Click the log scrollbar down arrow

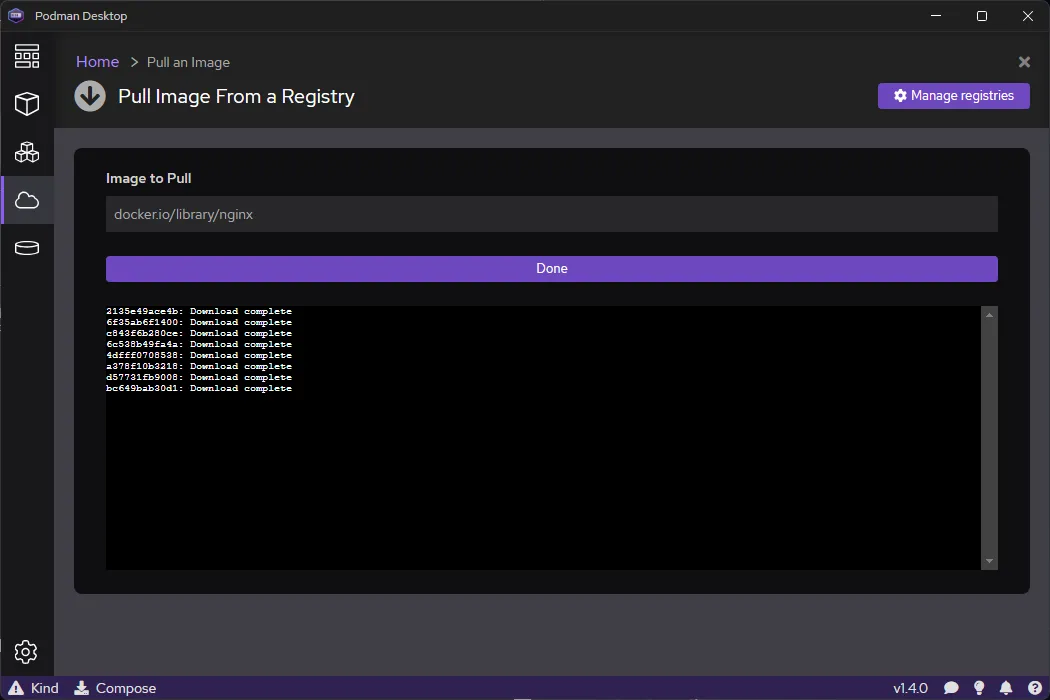click(989, 561)
